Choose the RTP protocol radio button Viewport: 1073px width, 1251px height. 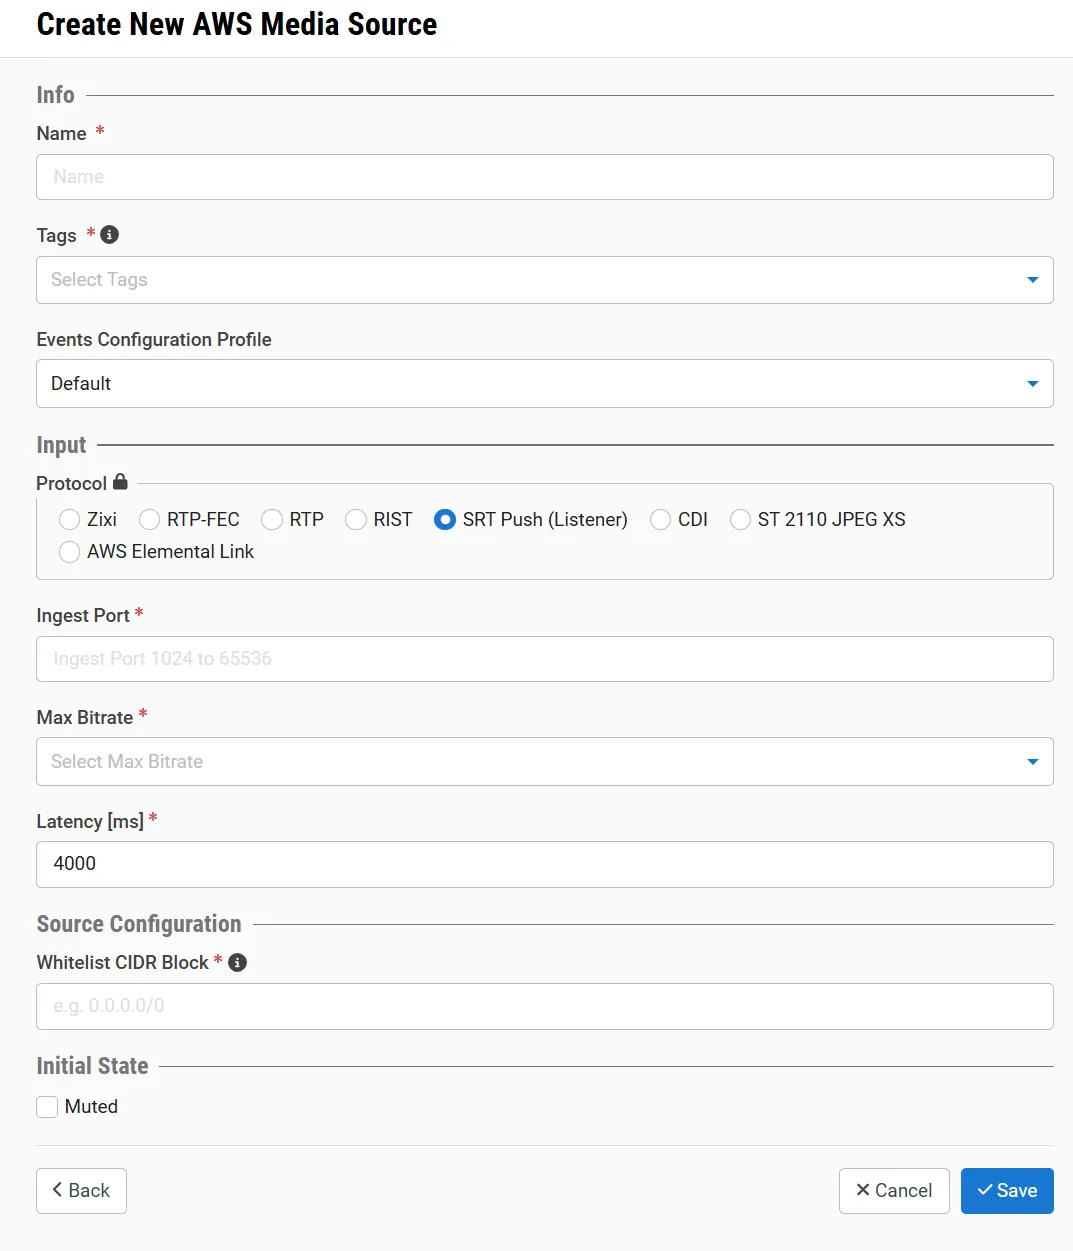(x=272, y=520)
